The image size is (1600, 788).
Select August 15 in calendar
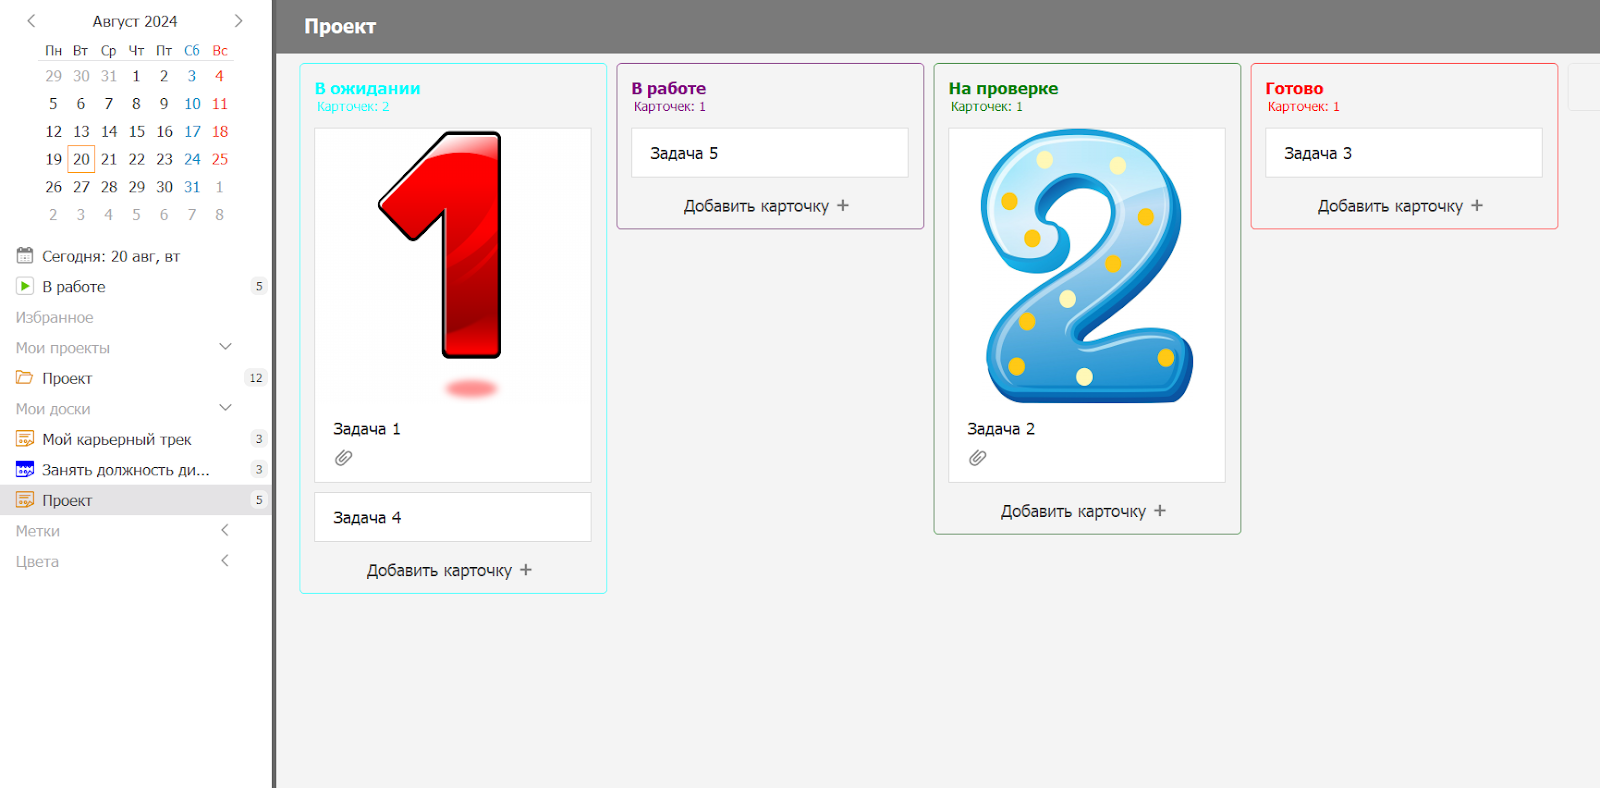(x=137, y=131)
